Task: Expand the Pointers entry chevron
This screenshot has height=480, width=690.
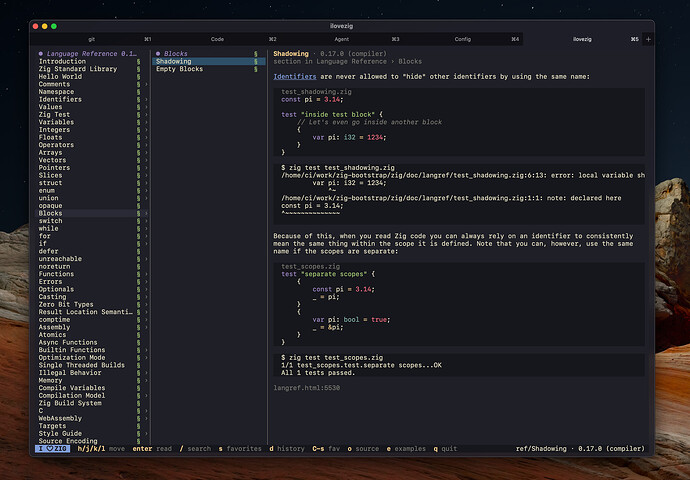Action: point(146,168)
